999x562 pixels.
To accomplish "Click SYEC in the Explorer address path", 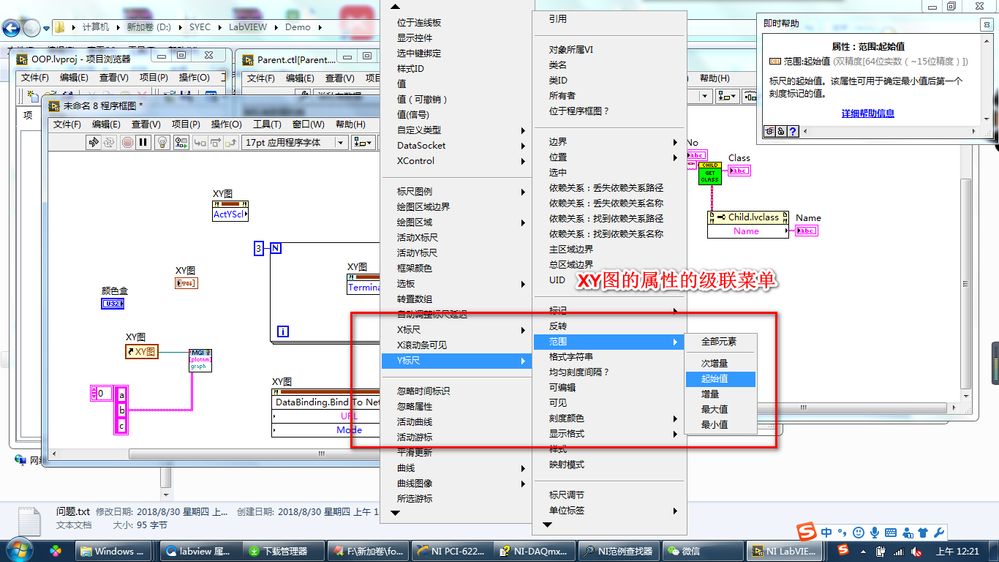I will (199, 27).
